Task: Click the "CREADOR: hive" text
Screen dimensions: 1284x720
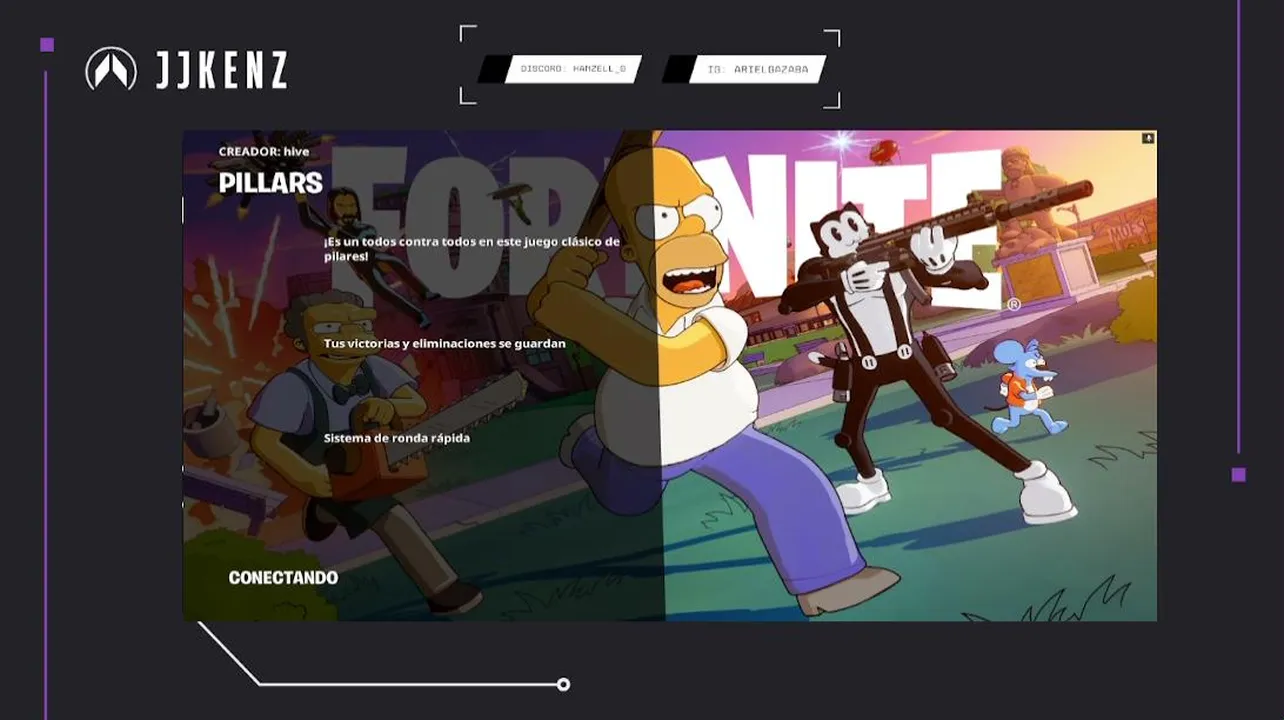Action: tap(264, 152)
